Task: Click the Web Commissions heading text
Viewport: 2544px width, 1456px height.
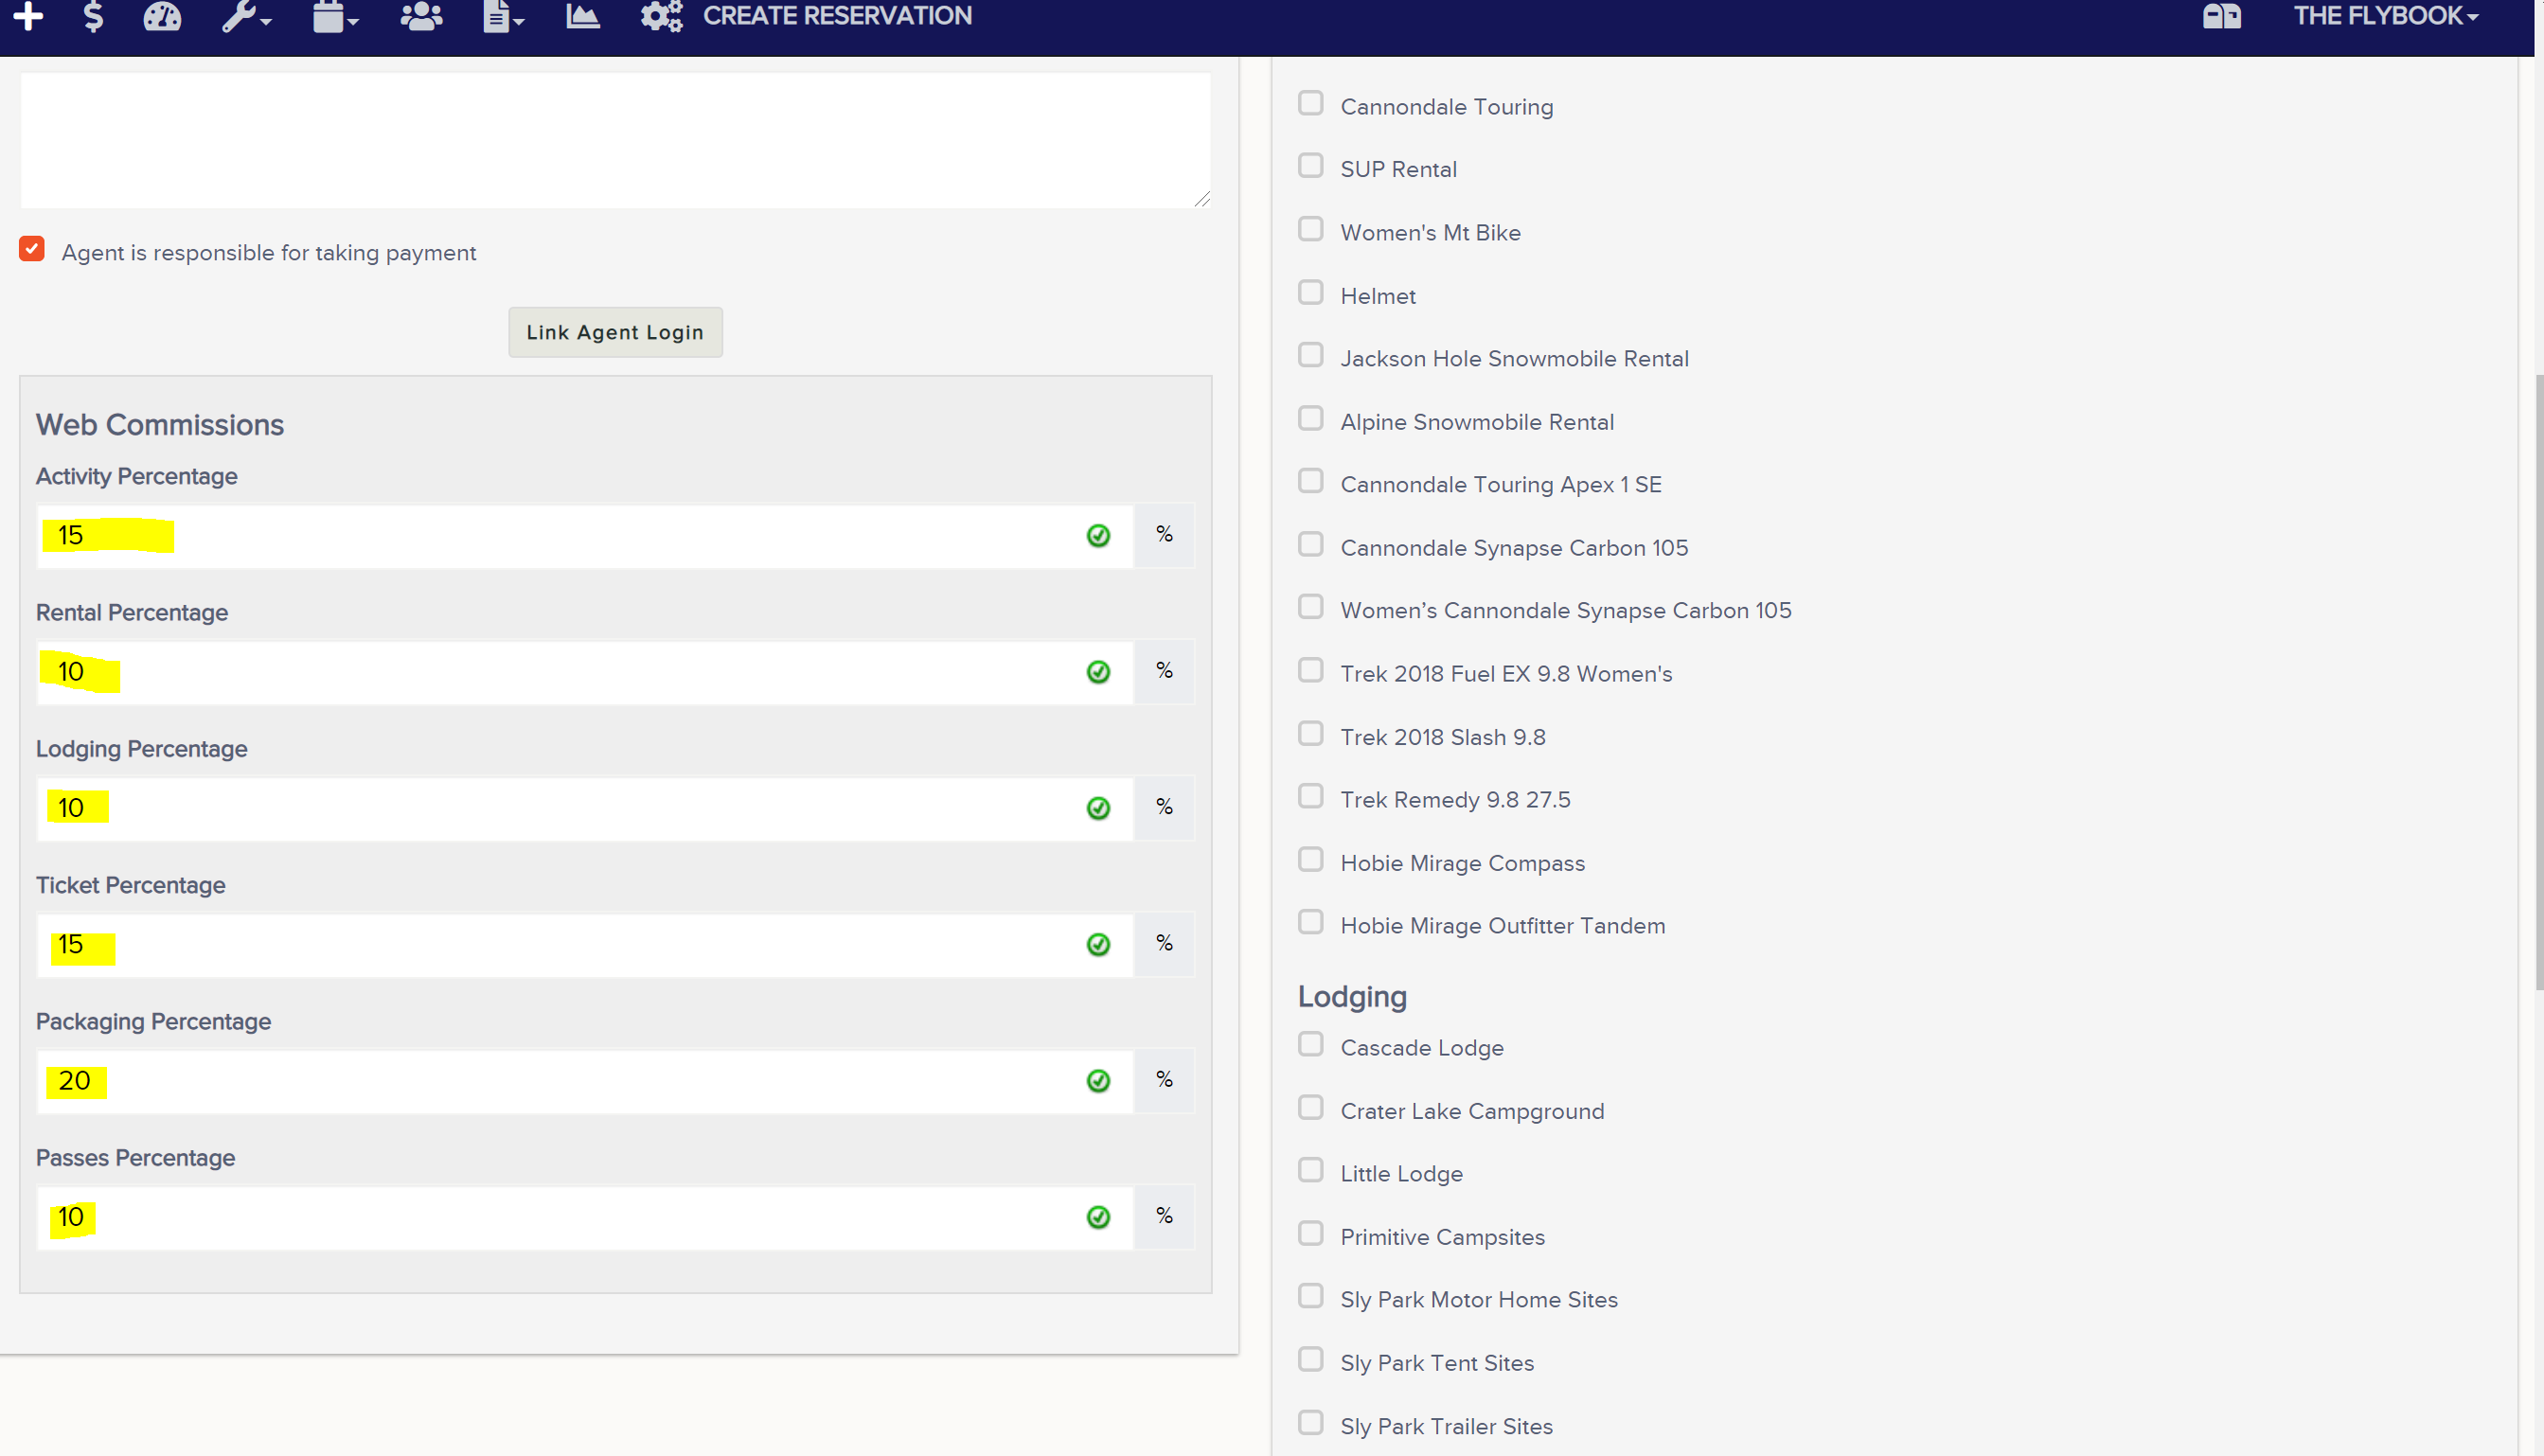Action: click(160, 425)
